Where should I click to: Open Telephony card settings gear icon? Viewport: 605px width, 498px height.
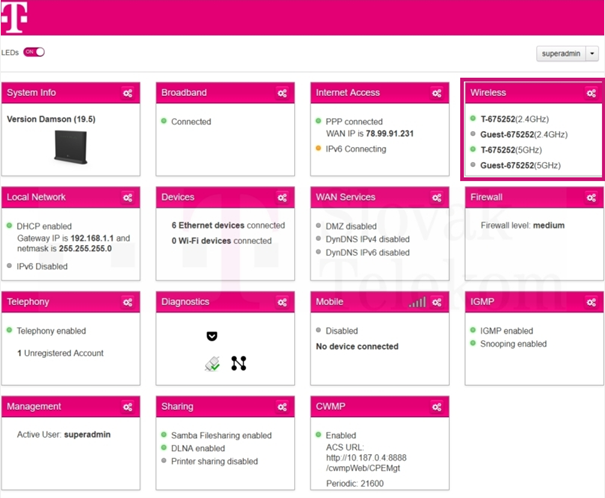pyautogui.click(x=128, y=302)
